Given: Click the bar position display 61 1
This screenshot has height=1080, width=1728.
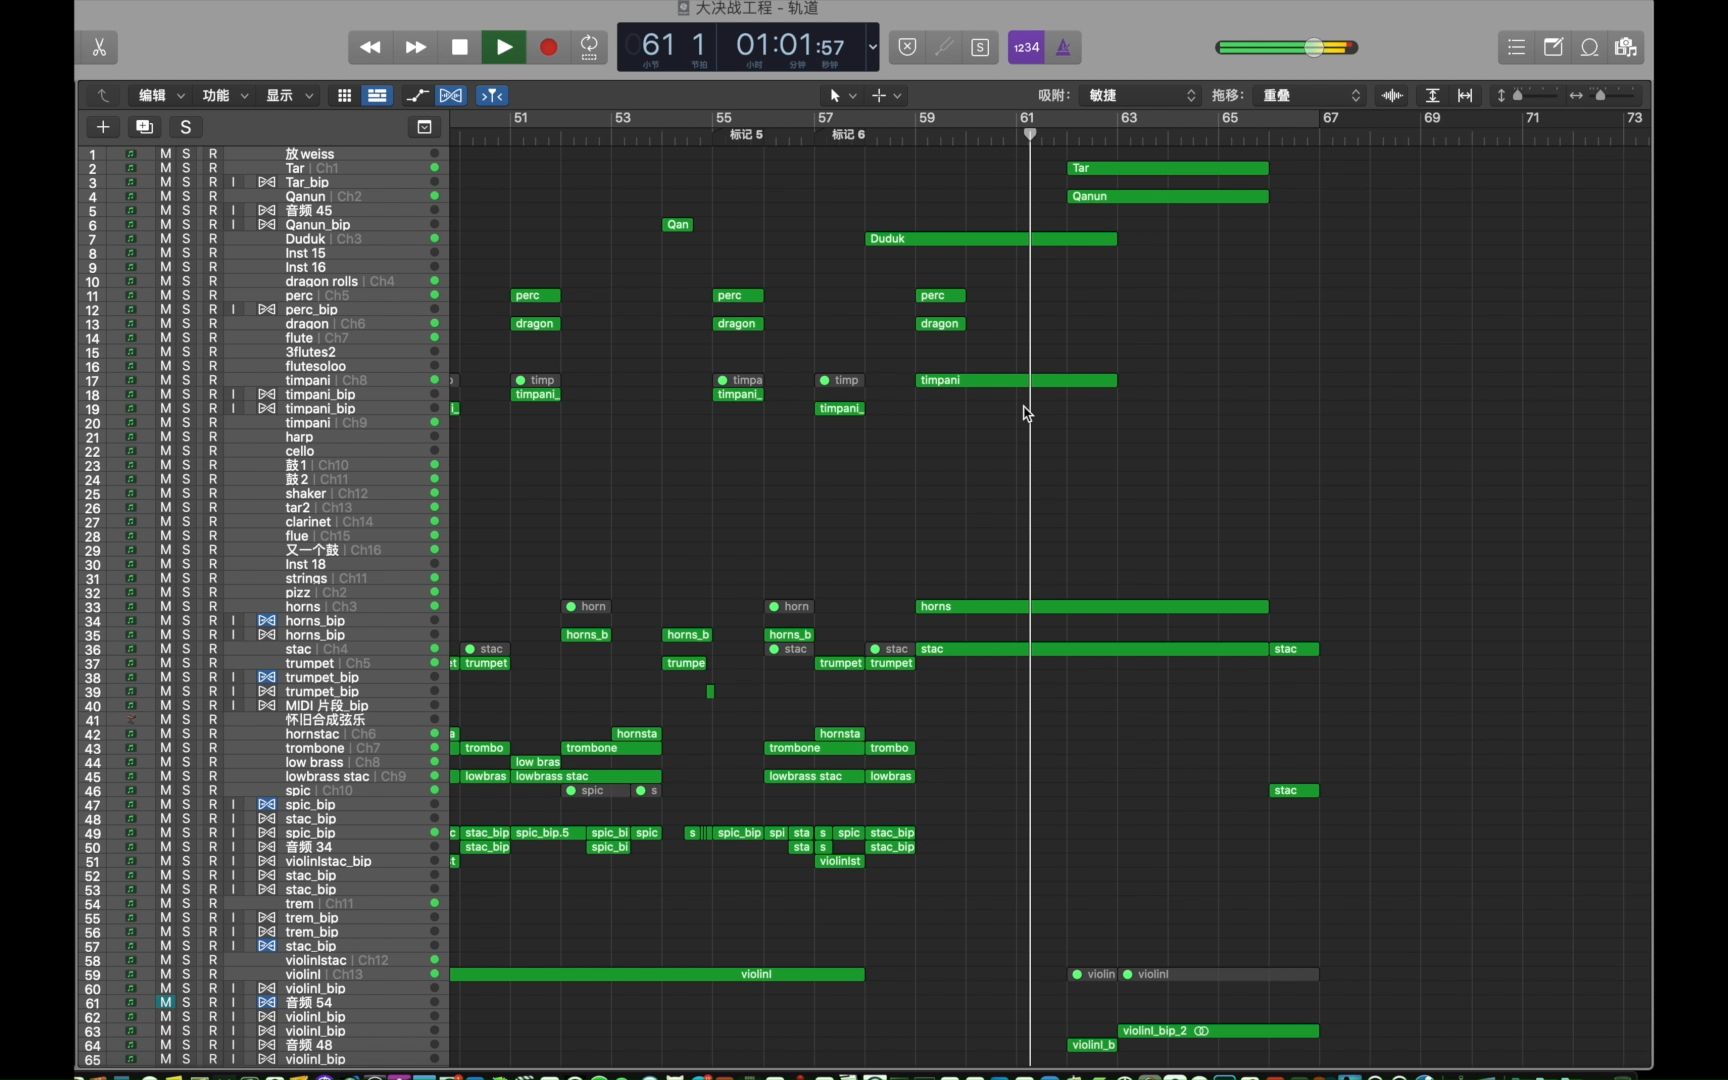Looking at the screenshot, I should [673, 45].
